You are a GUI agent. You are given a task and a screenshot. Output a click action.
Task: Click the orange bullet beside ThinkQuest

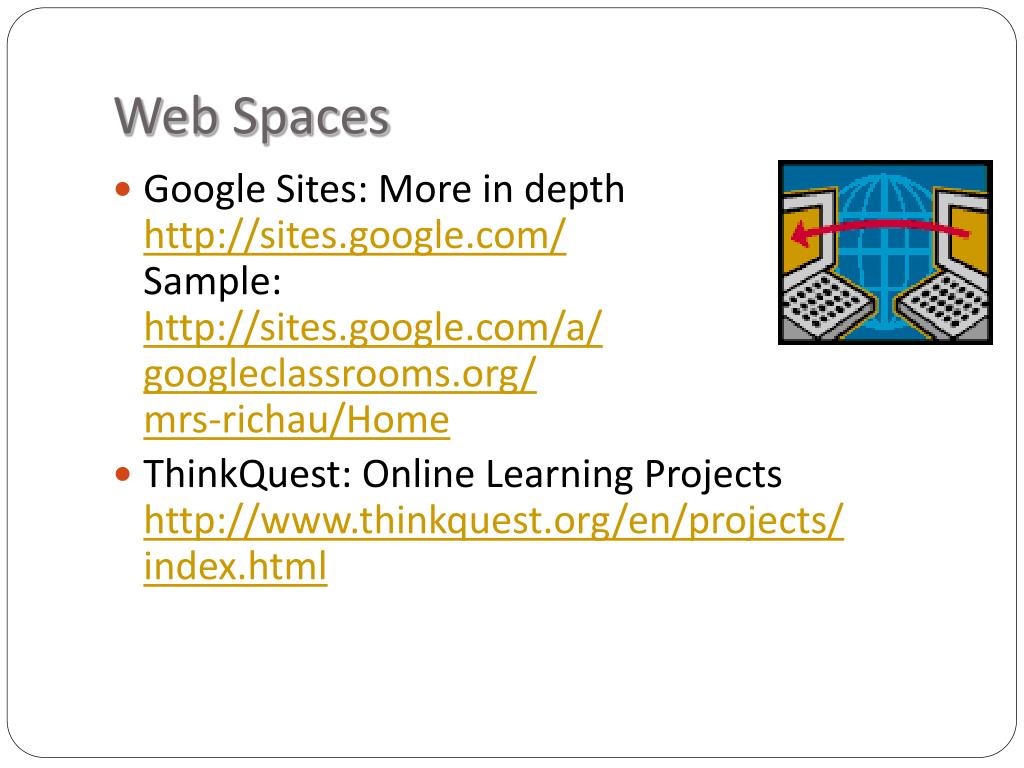122,473
